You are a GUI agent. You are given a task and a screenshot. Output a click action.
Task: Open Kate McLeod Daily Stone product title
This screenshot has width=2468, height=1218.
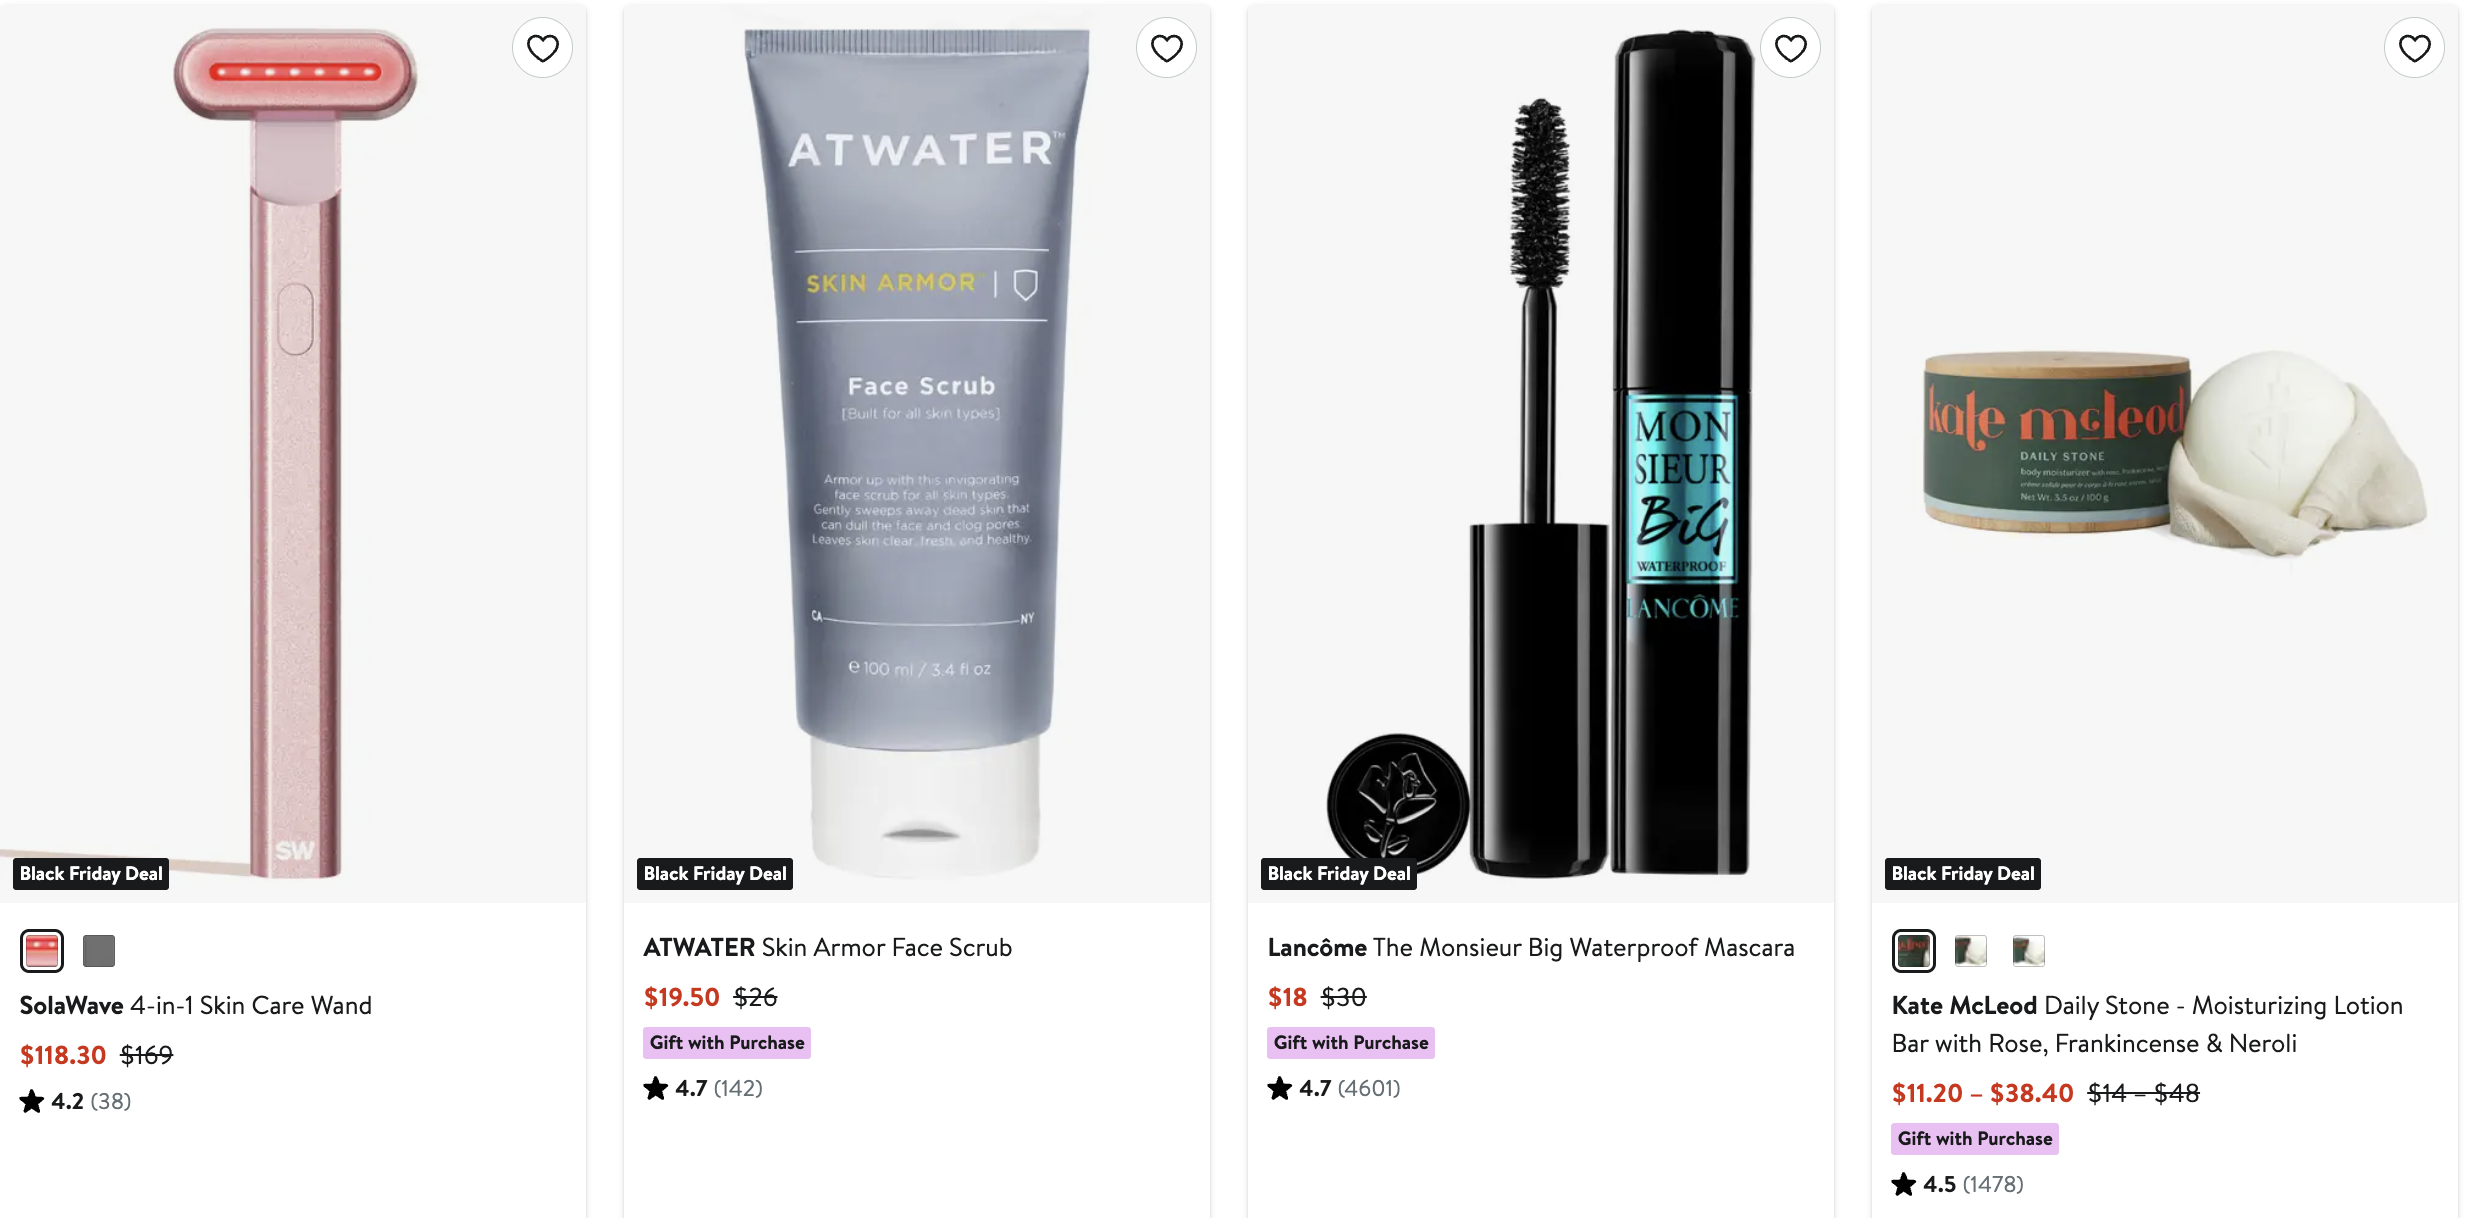coord(2147,1024)
